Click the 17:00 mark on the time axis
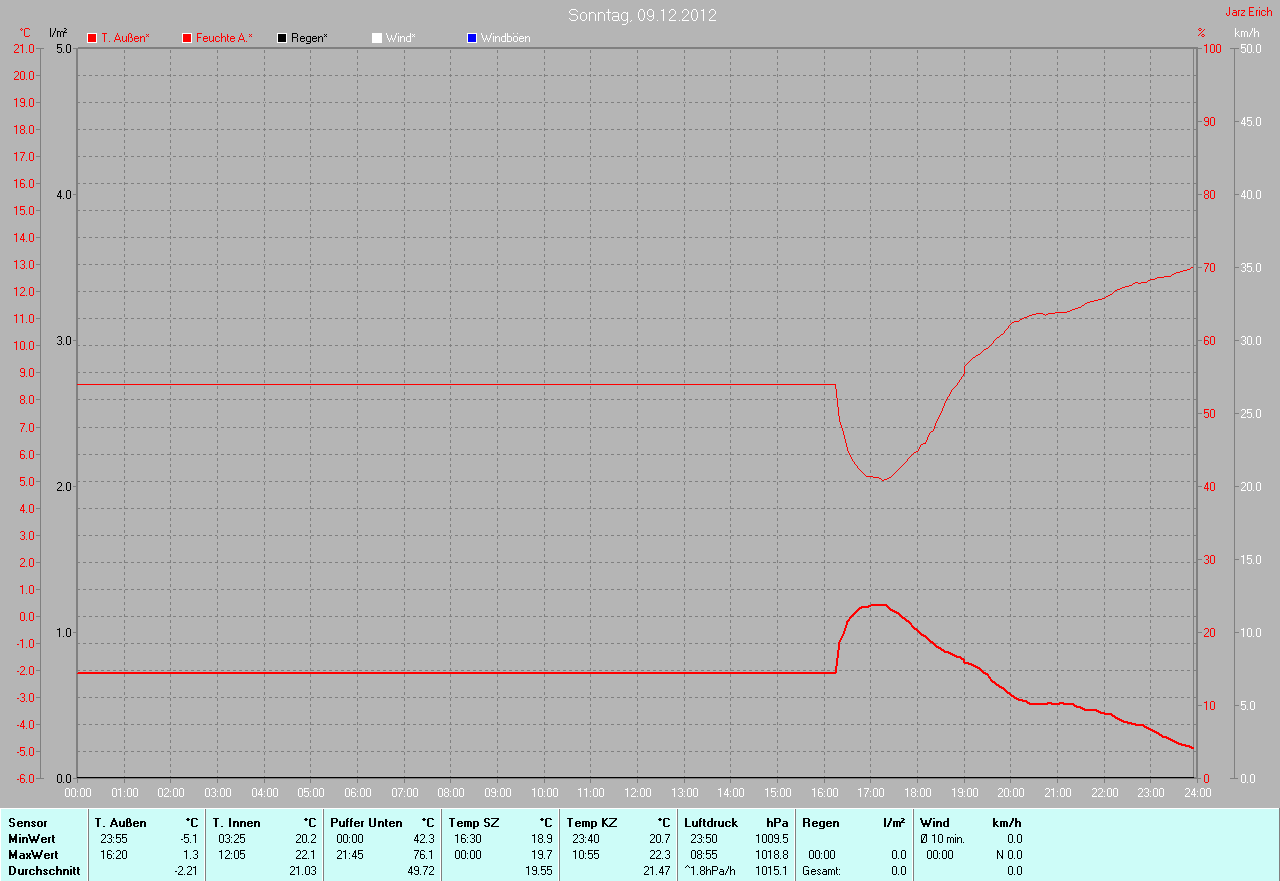This screenshot has width=1280, height=881. pos(871,793)
